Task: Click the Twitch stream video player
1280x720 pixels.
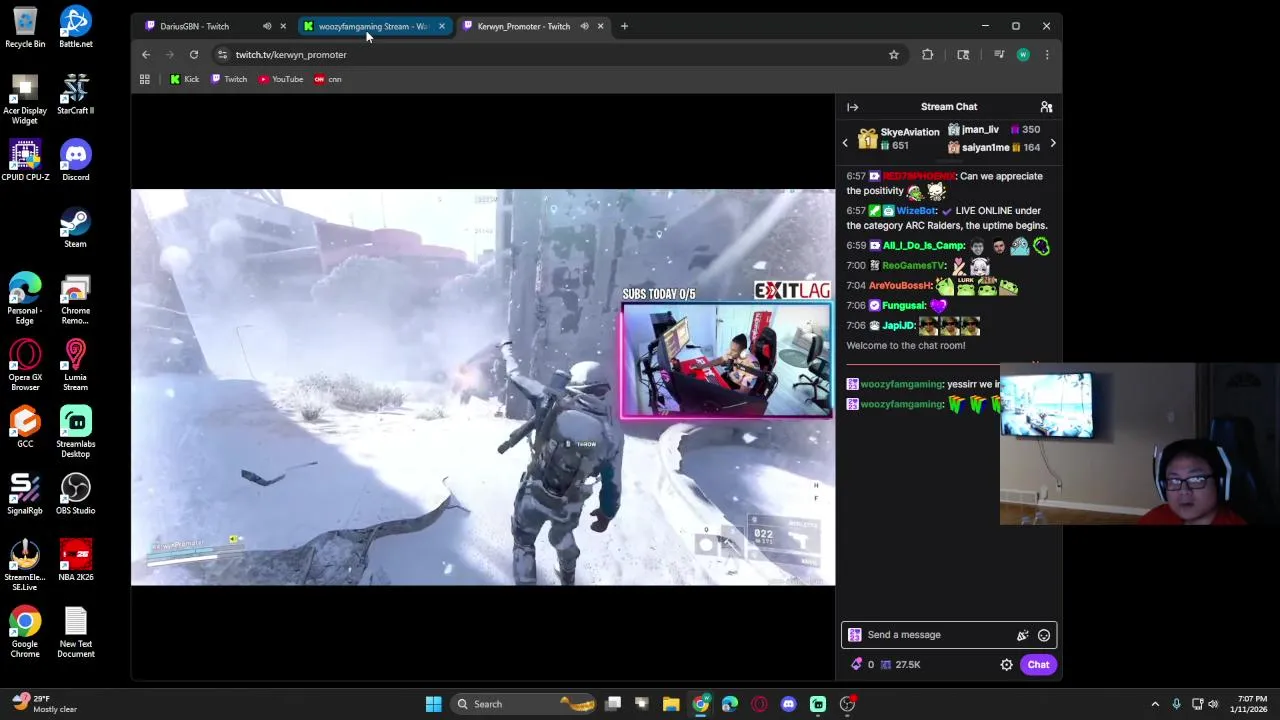Action: [483, 387]
